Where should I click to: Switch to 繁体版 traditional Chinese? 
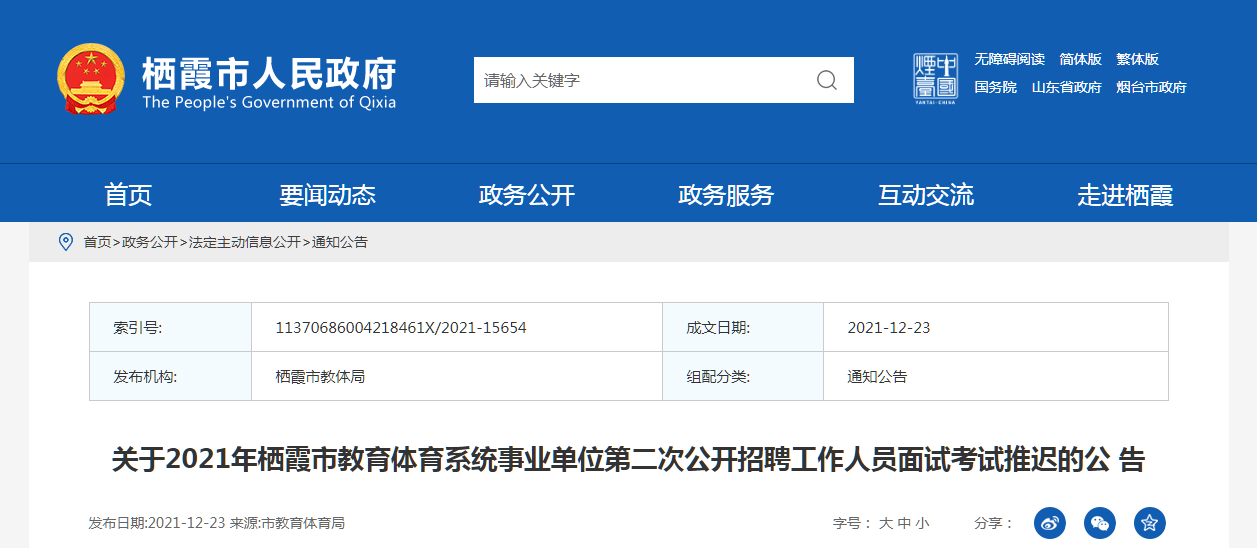[x=1138, y=59]
